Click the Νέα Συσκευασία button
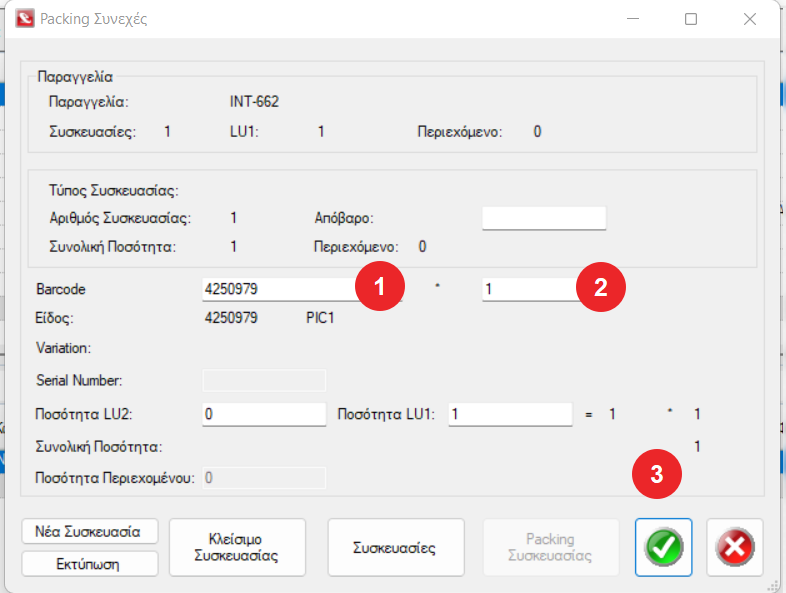786x593 pixels. pos(90,531)
